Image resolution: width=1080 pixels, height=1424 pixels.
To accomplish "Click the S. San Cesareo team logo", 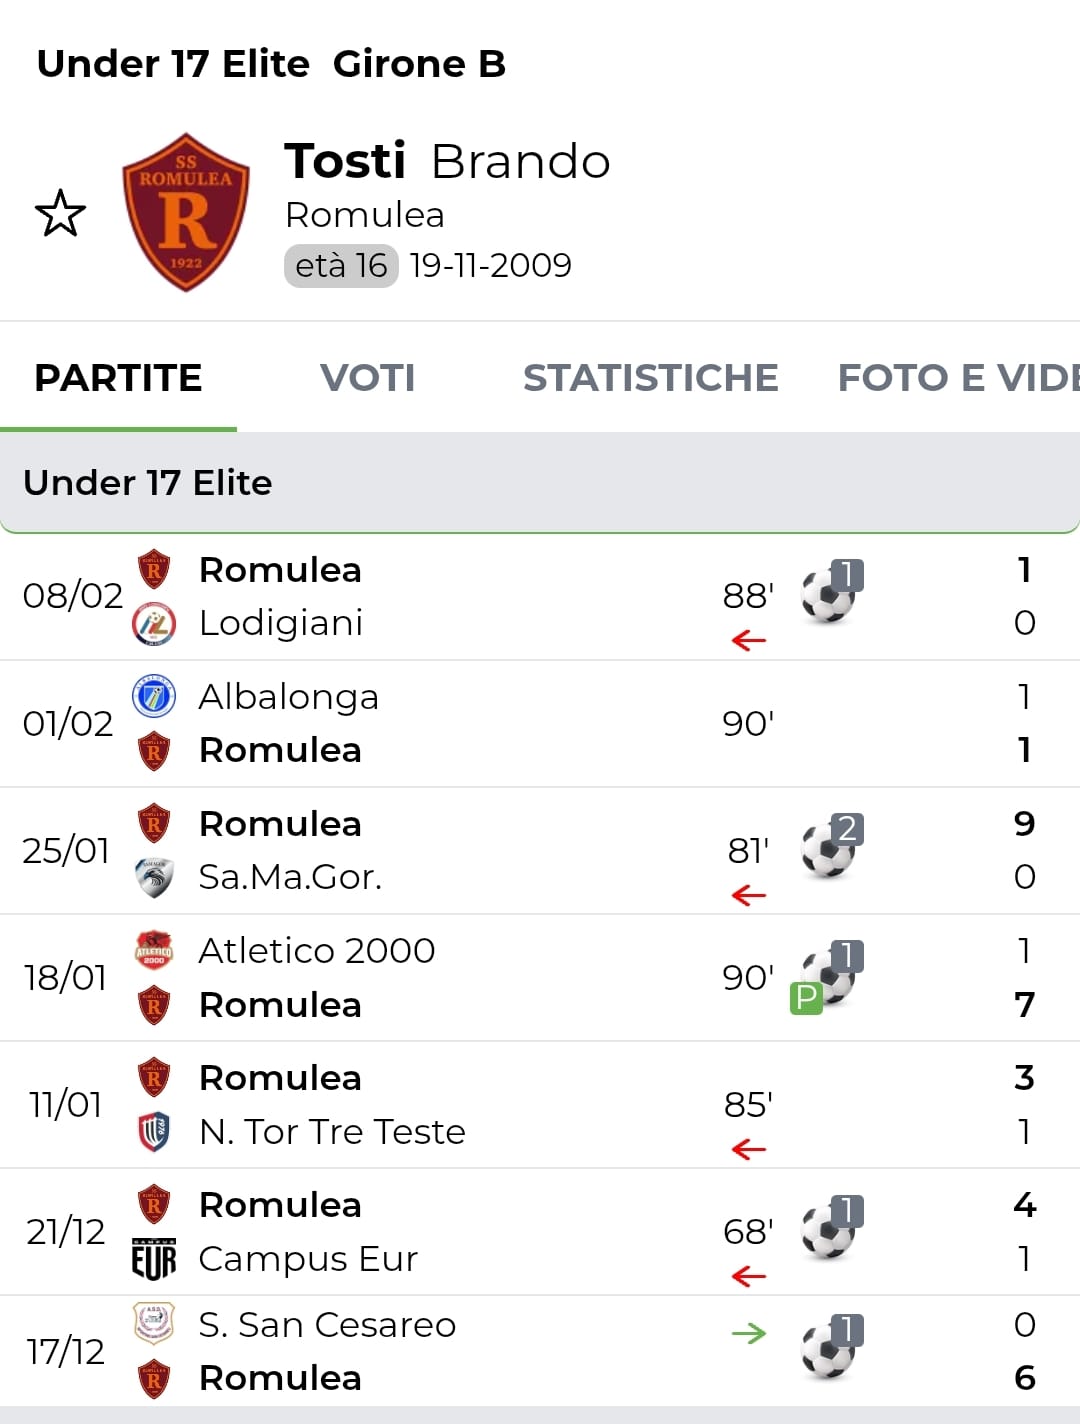I will (x=154, y=1323).
